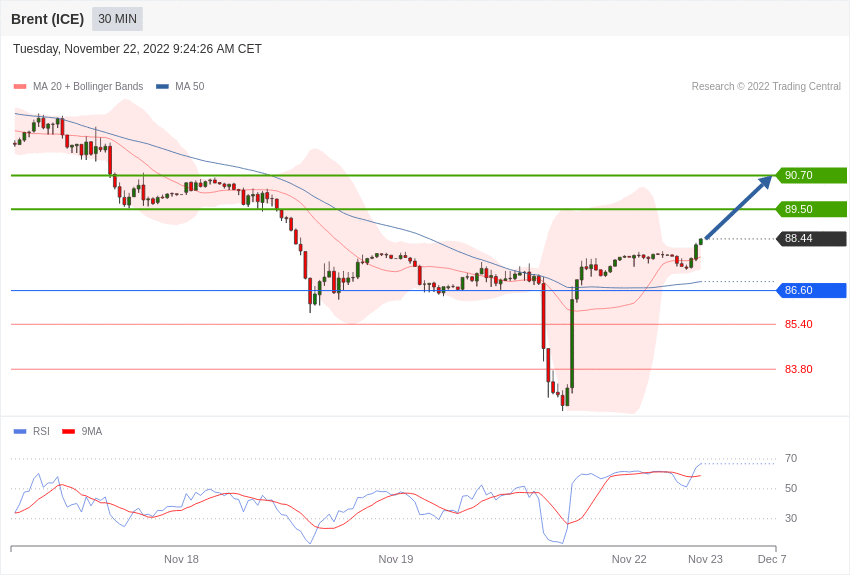Screen dimensions: 850x576
Task: Click the RSI 50 level value
Action: point(791,489)
